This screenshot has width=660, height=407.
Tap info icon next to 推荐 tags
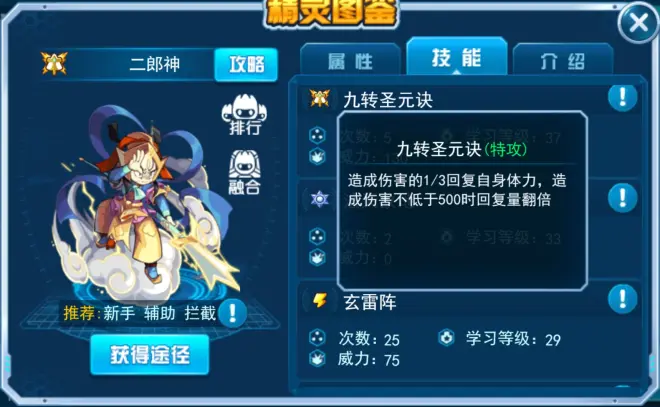coord(232,313)
